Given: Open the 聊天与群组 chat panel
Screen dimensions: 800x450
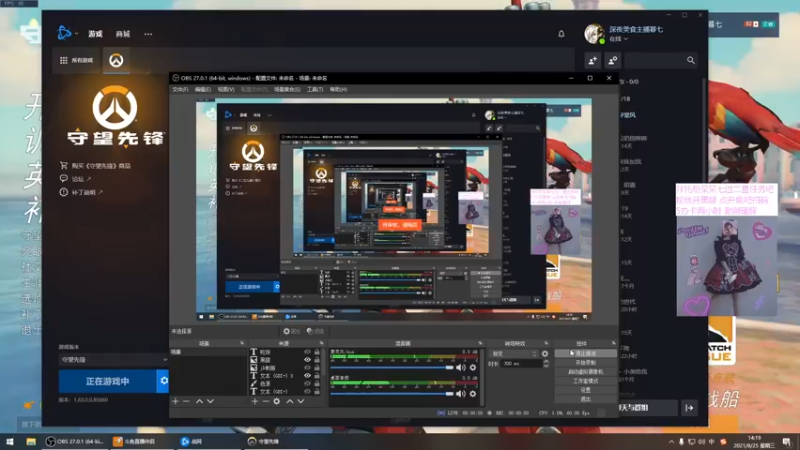Looking at the screenshot, I should tap(648, 408).
